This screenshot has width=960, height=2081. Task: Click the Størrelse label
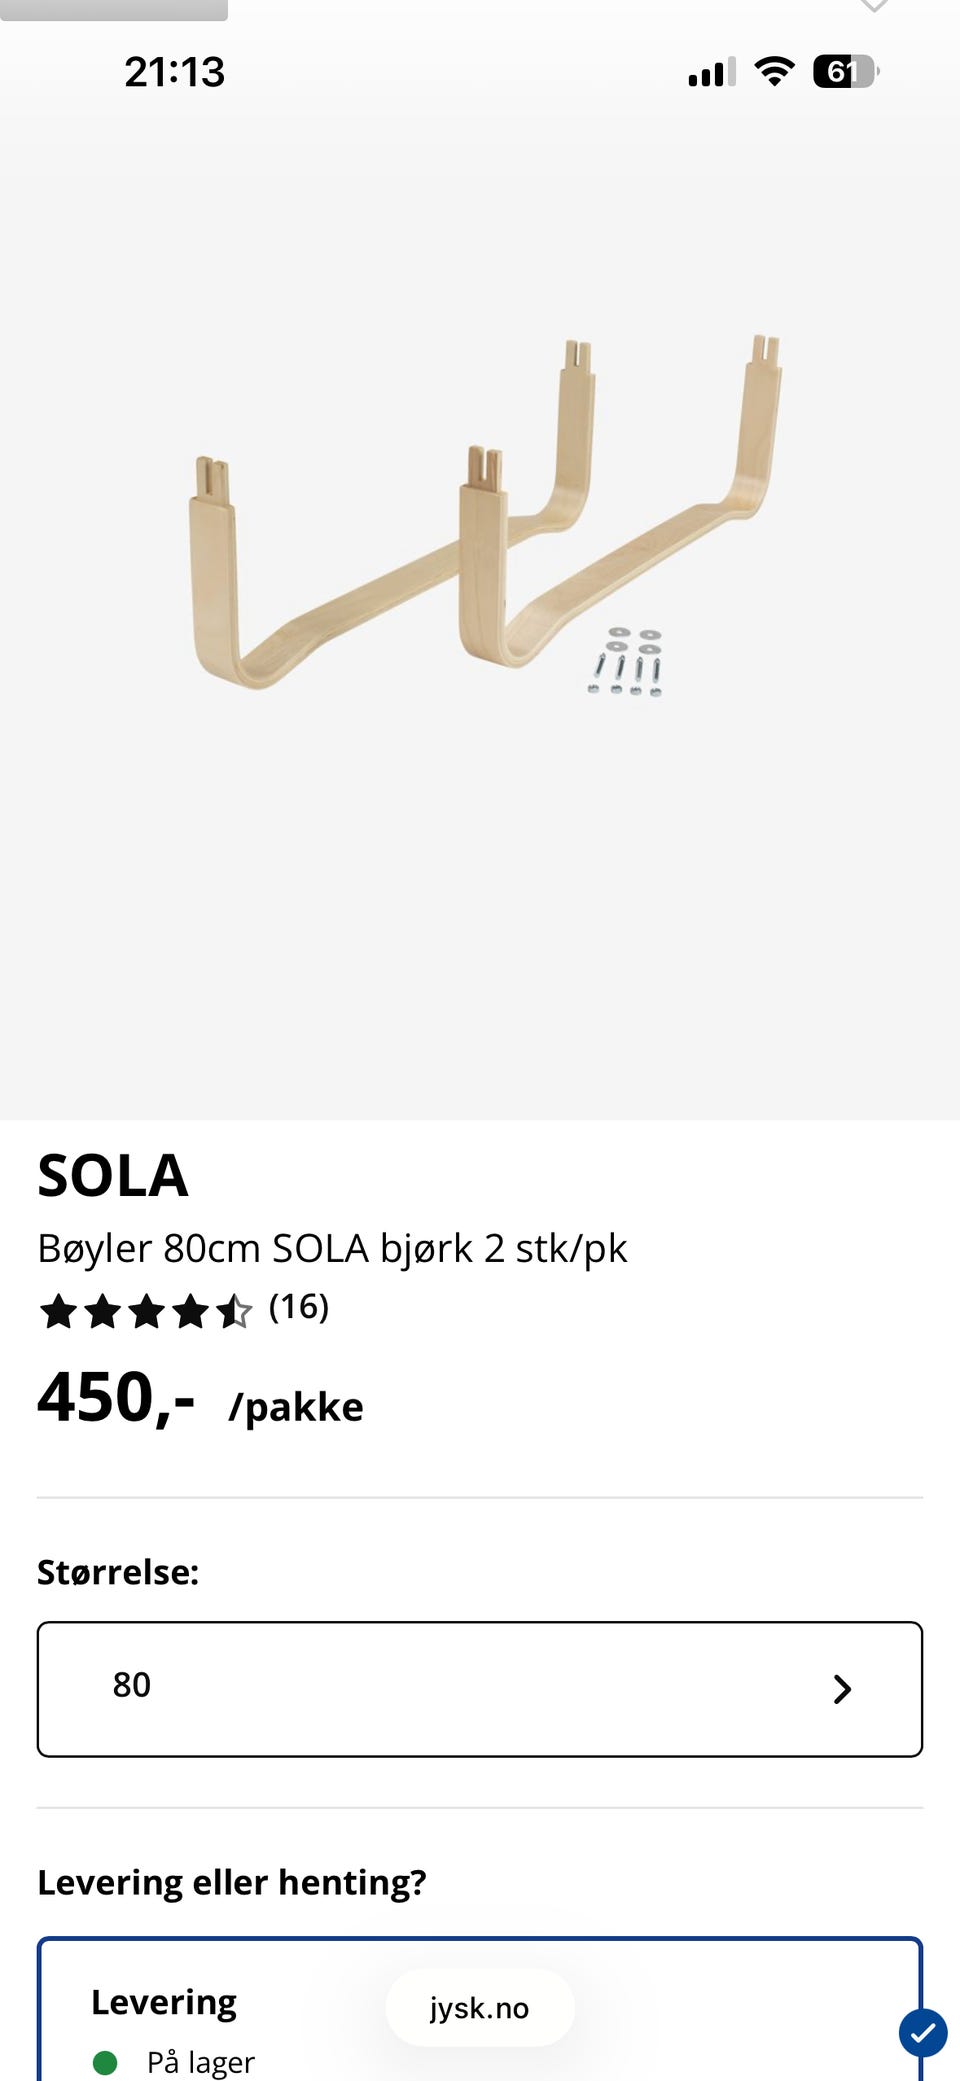tap(118, 1572)
